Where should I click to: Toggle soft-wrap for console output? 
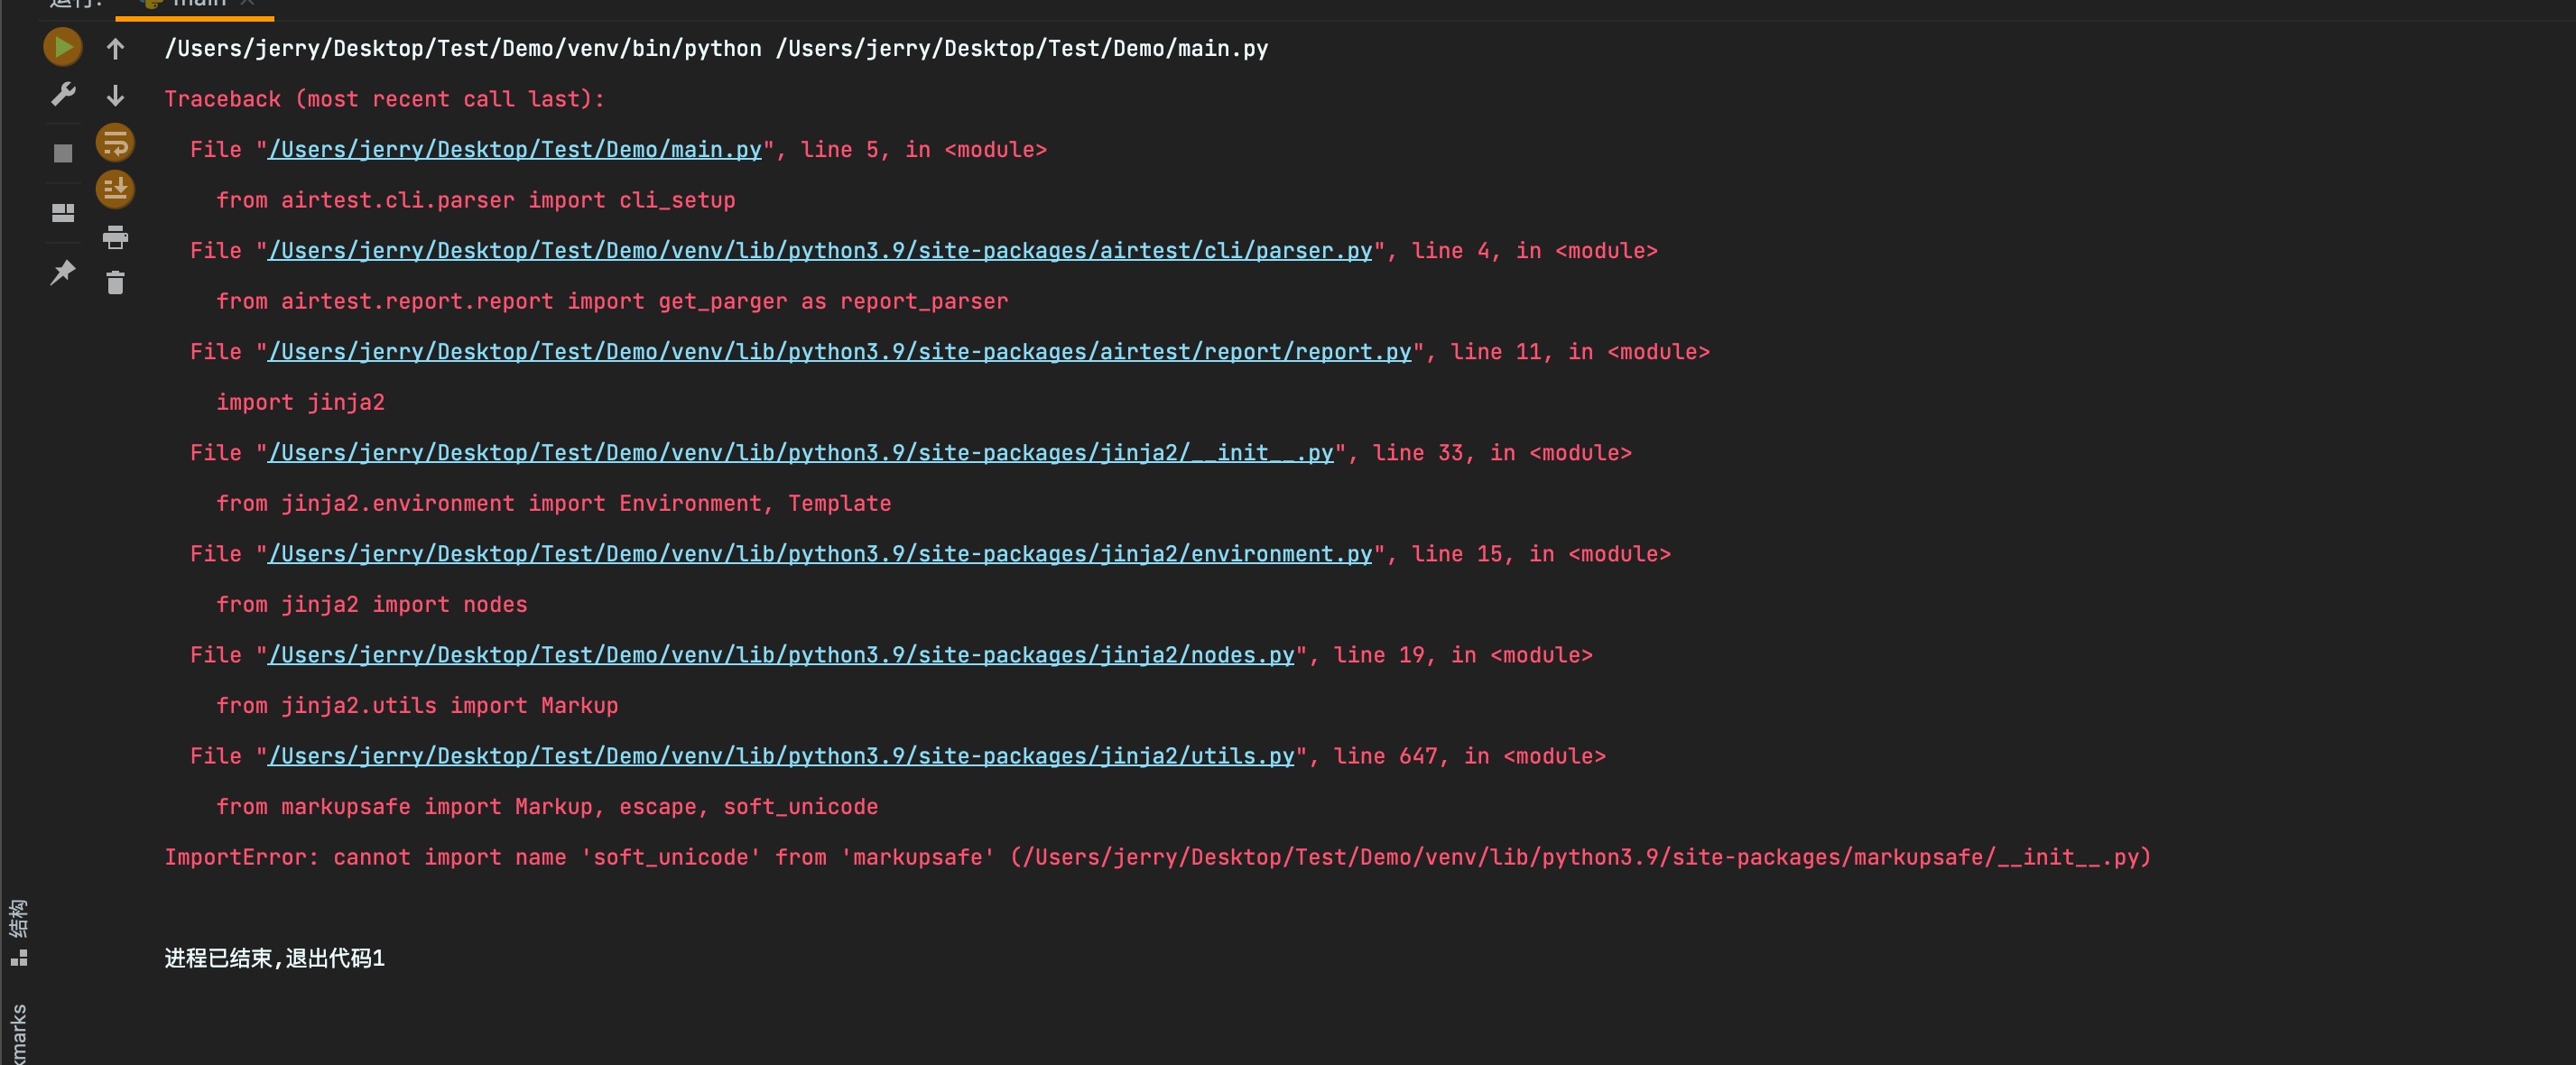coord(115,143)
